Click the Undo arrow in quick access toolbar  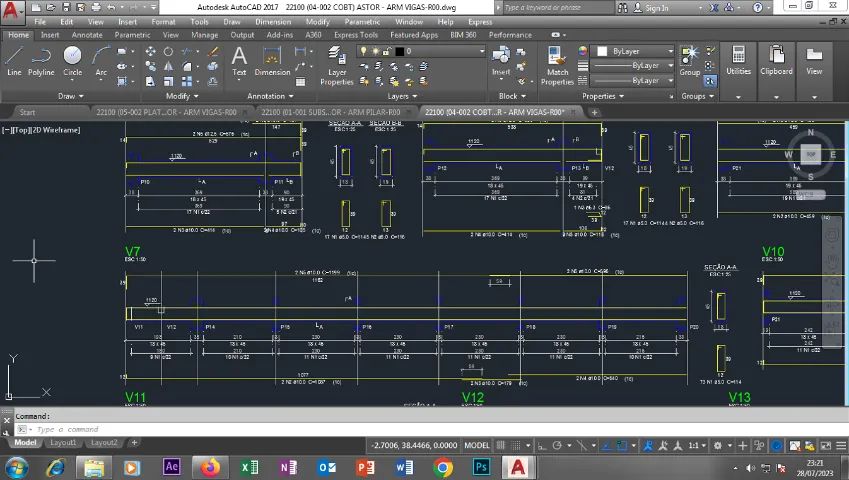click(111, 8)
